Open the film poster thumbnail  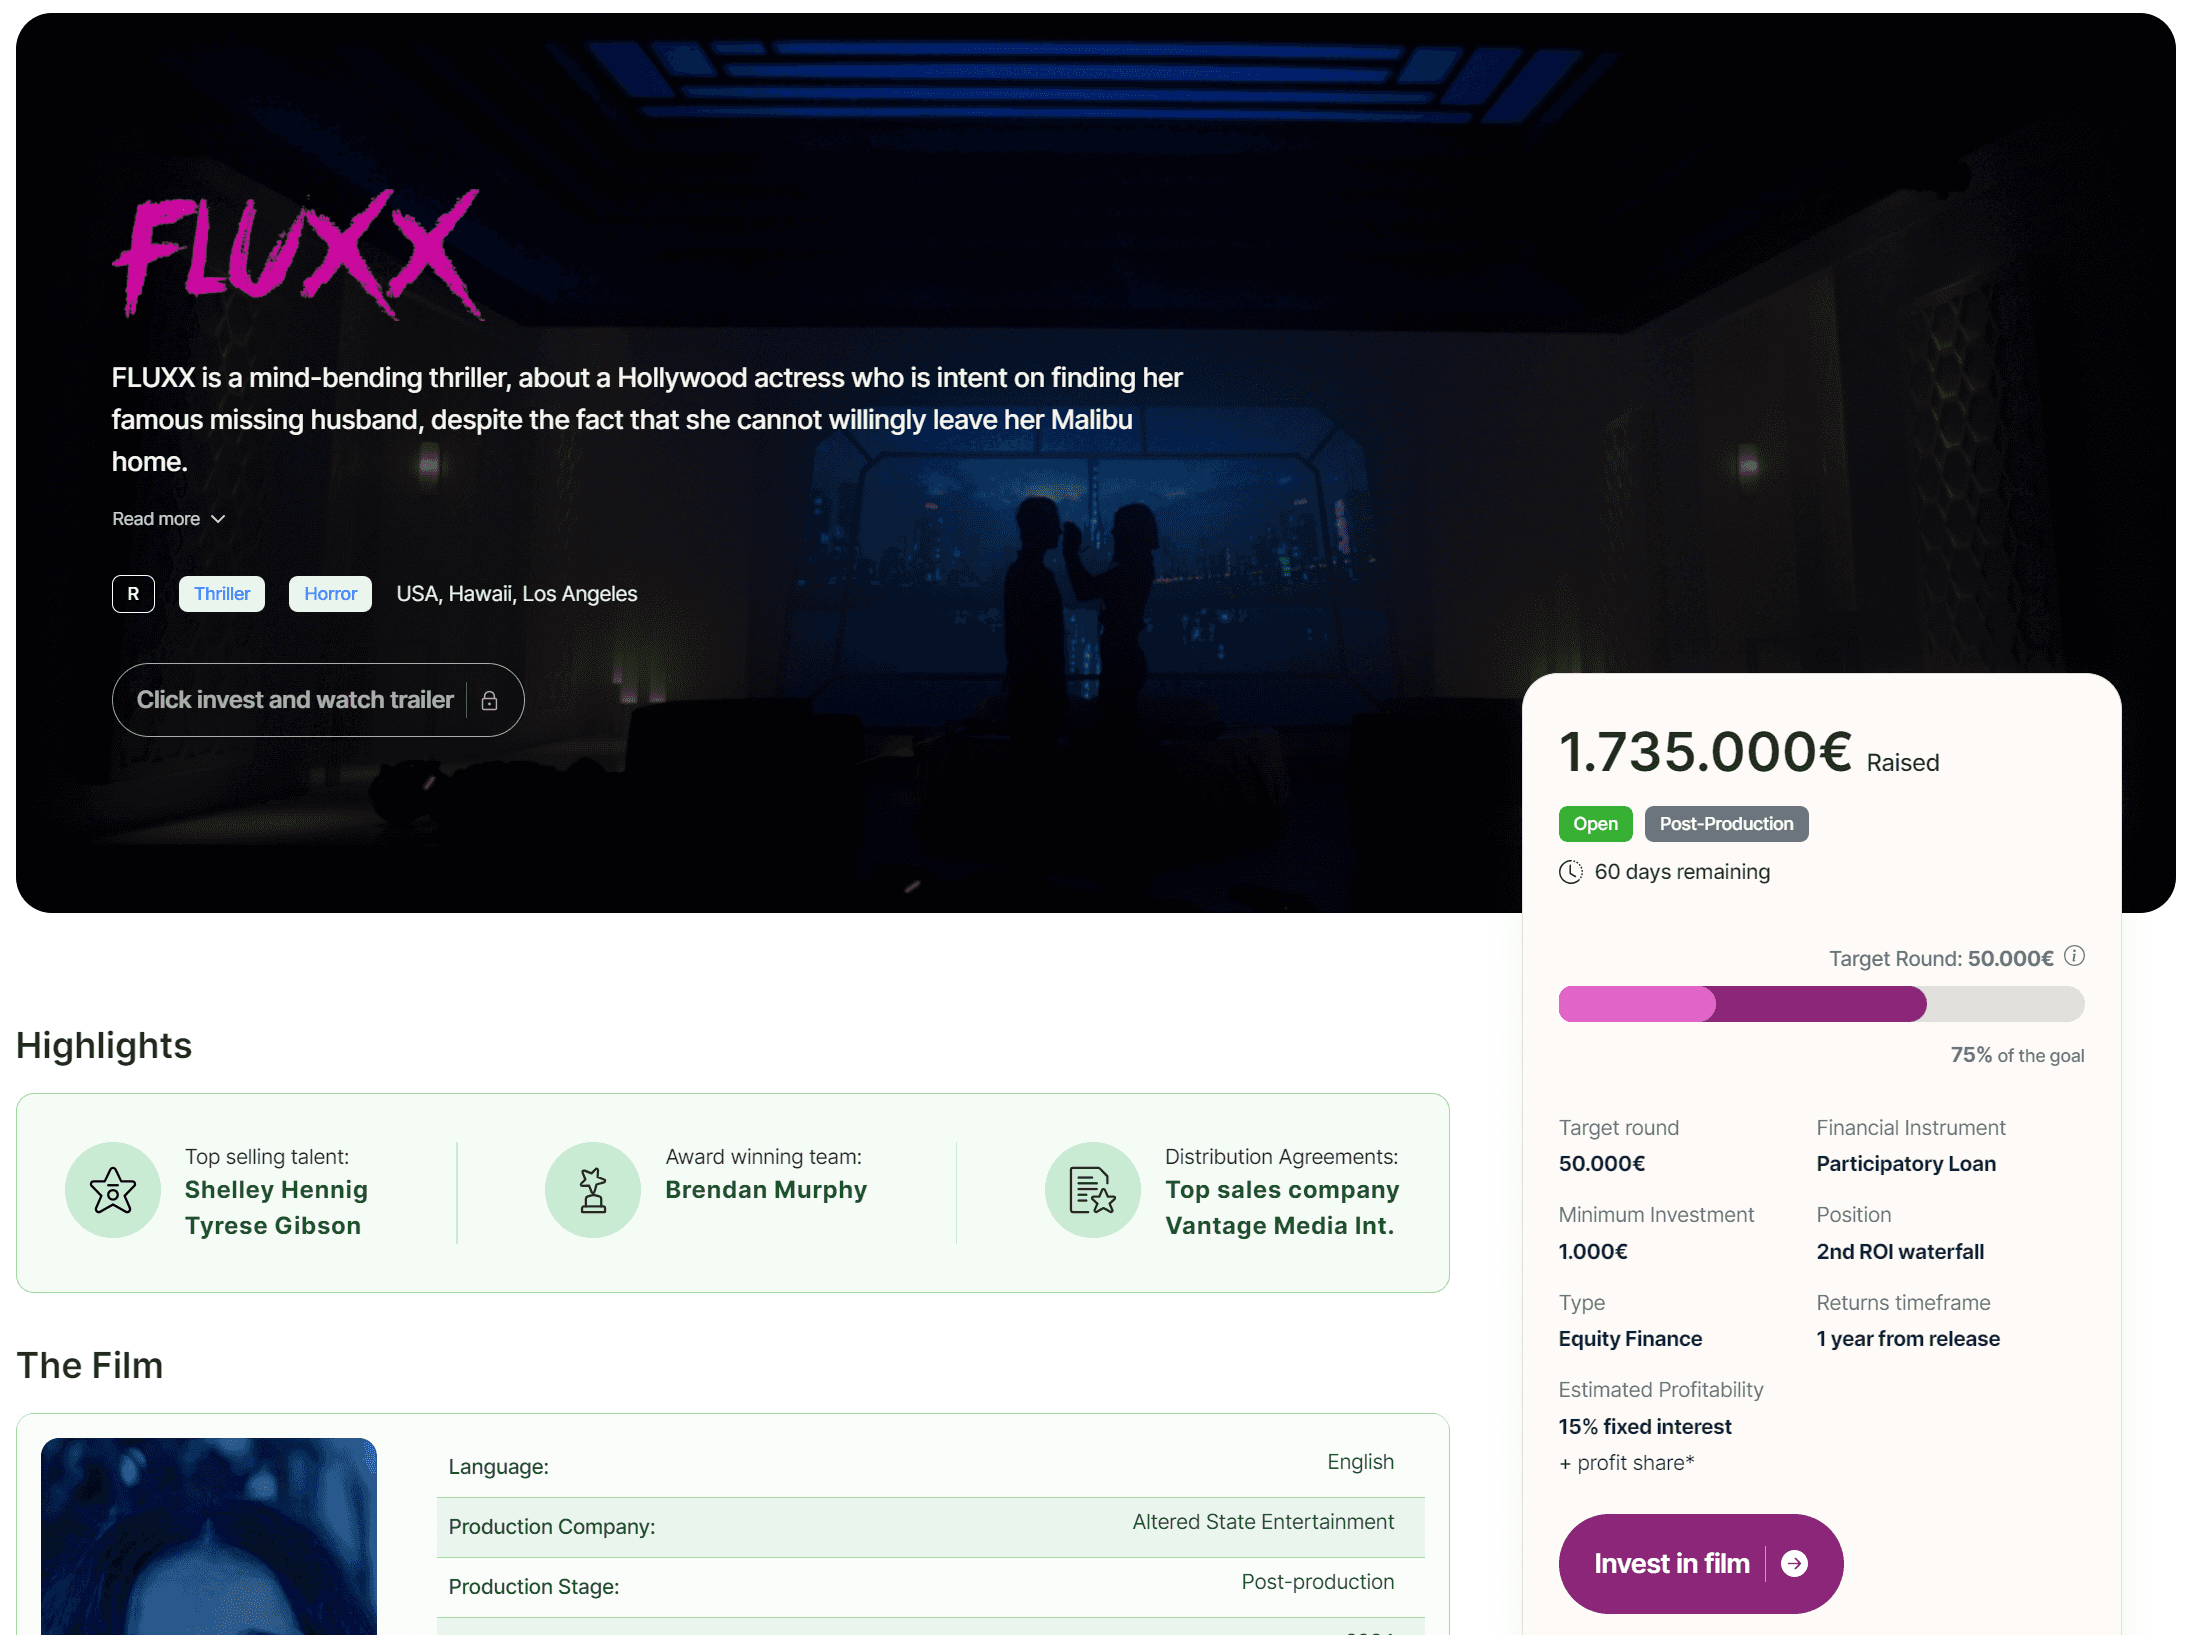tap(209, 1536)
